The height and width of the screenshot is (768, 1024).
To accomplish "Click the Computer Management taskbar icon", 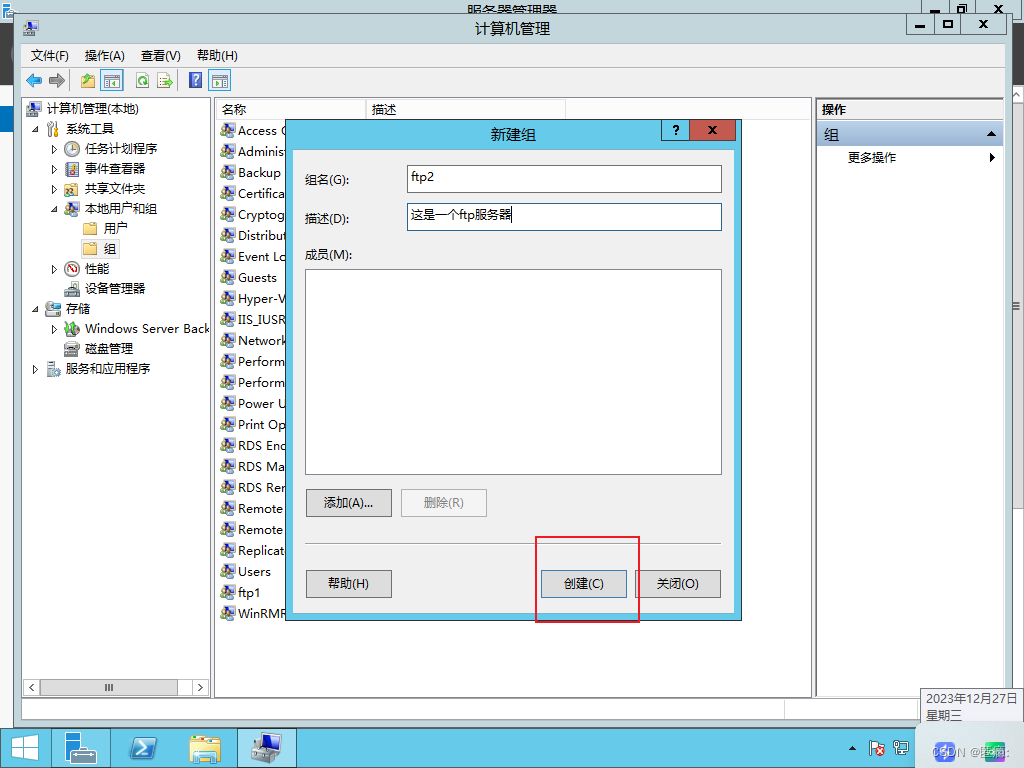I will (x=266, y=748).
